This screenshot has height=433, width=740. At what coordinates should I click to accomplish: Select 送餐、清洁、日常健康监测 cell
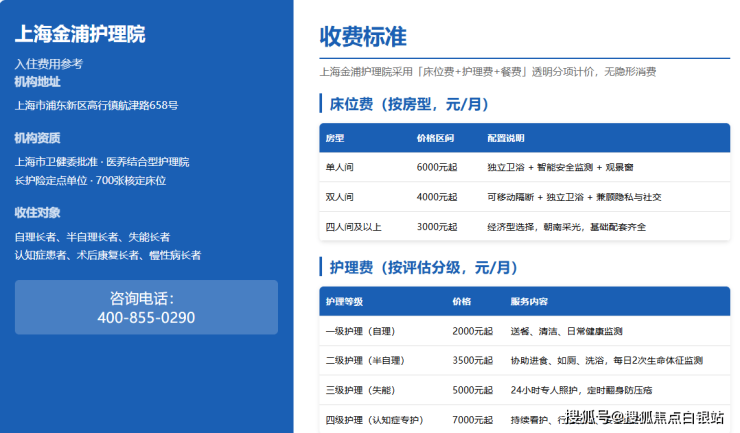(566, 331)
